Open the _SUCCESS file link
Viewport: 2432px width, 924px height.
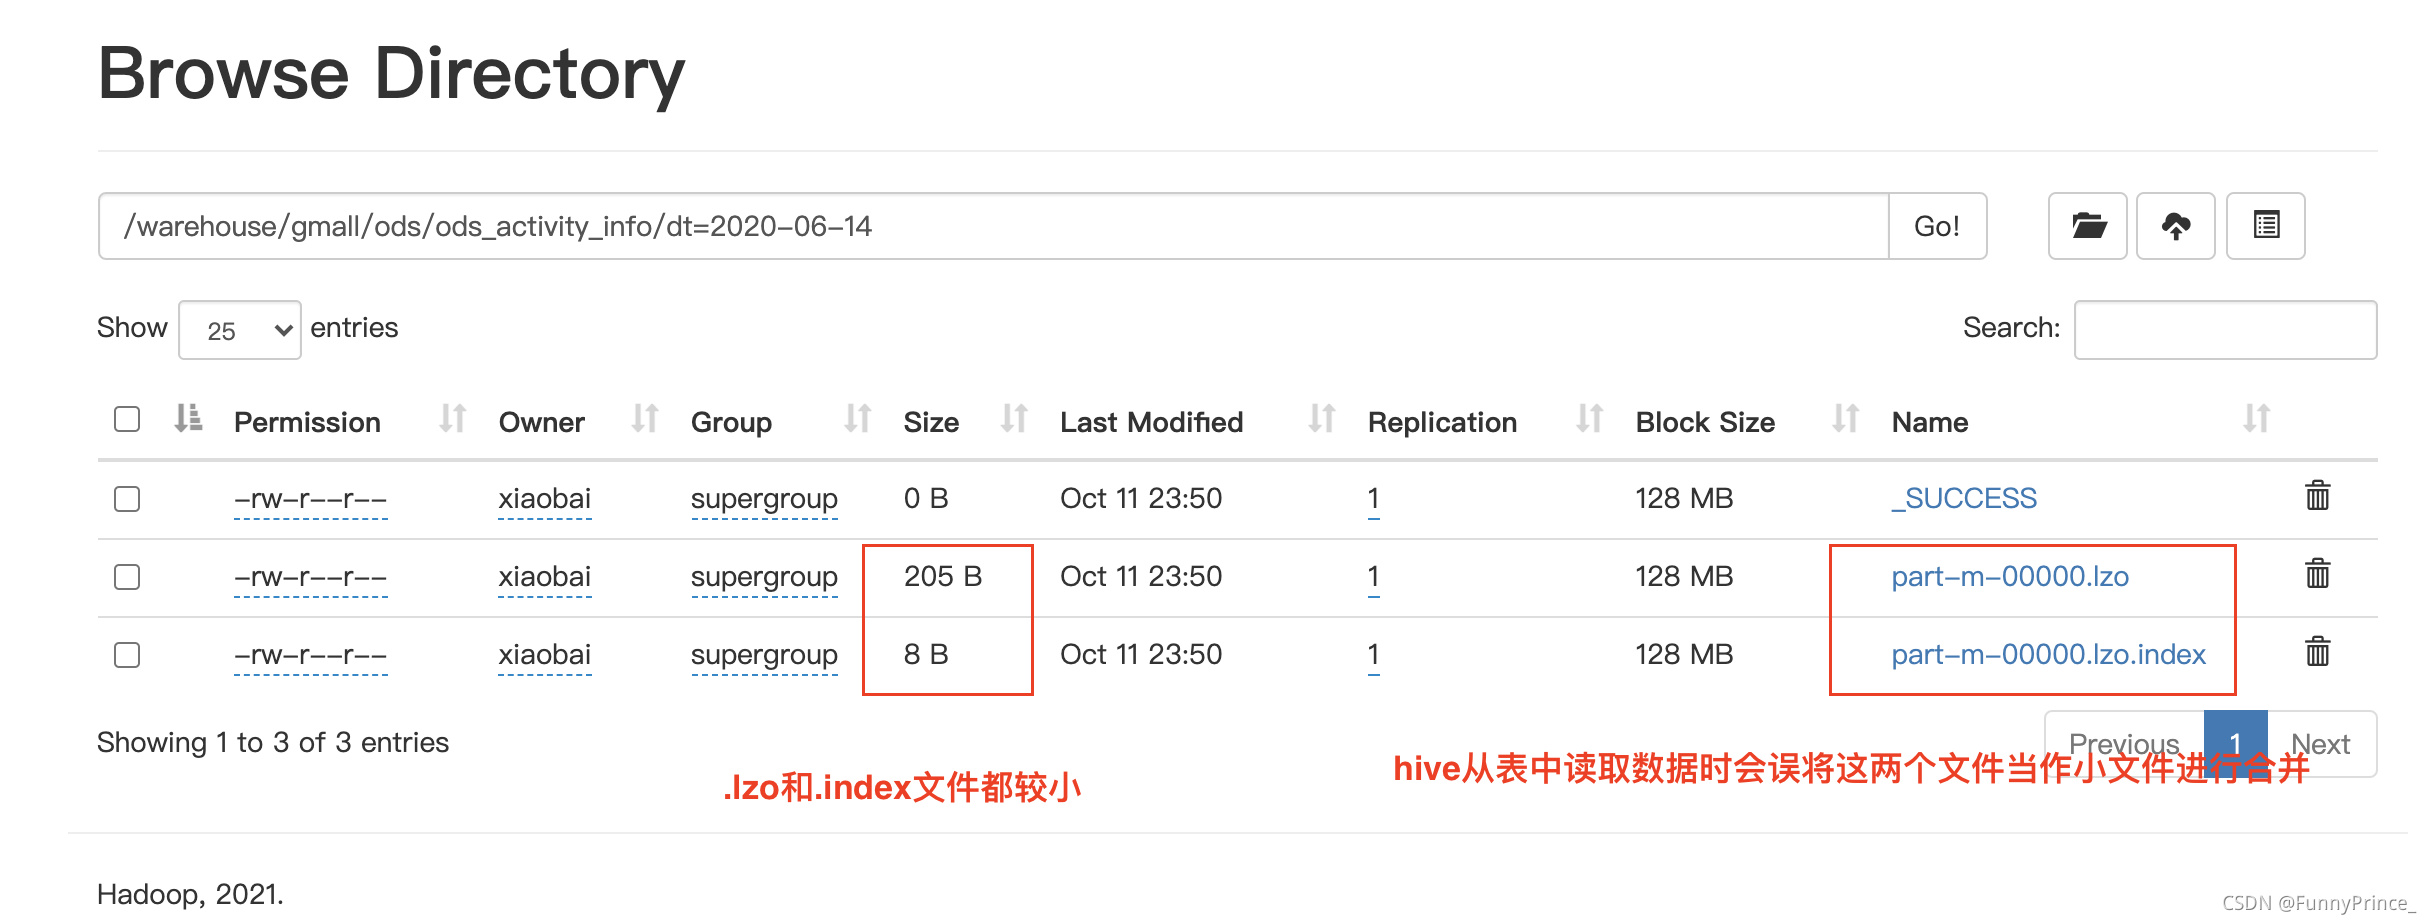1964,498
